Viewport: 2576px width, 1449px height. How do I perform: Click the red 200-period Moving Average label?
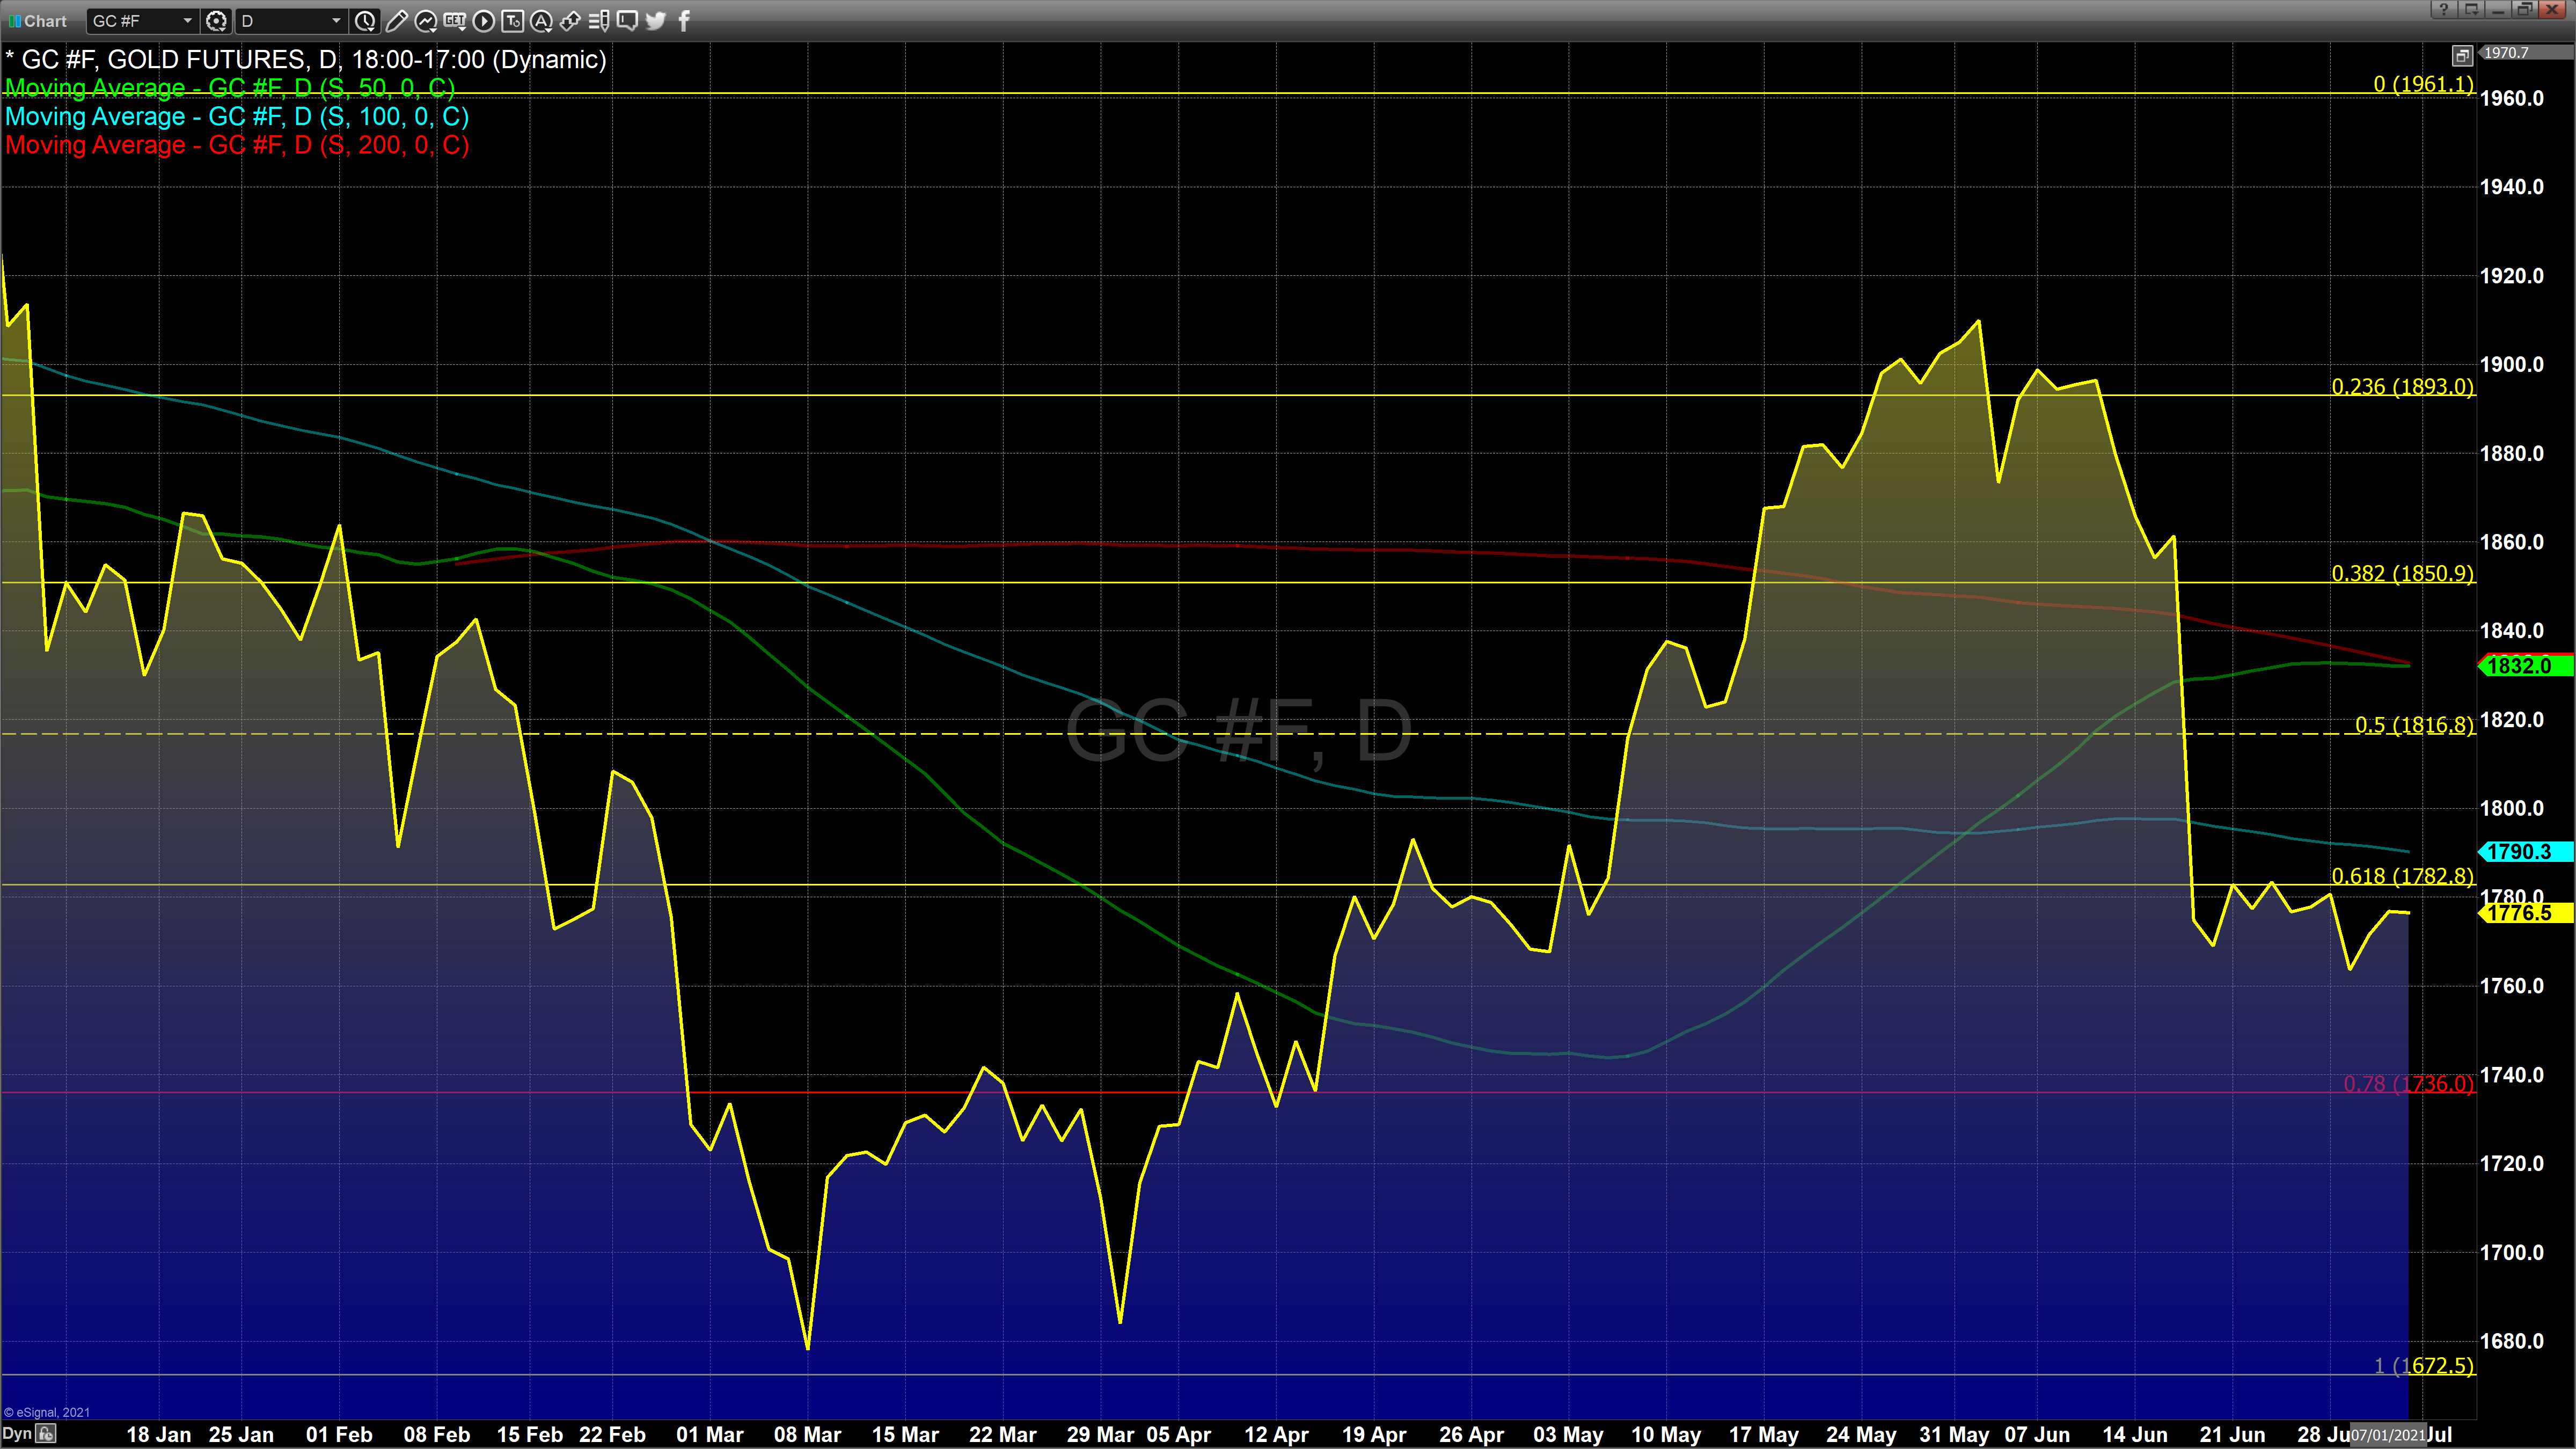point(237,146)
